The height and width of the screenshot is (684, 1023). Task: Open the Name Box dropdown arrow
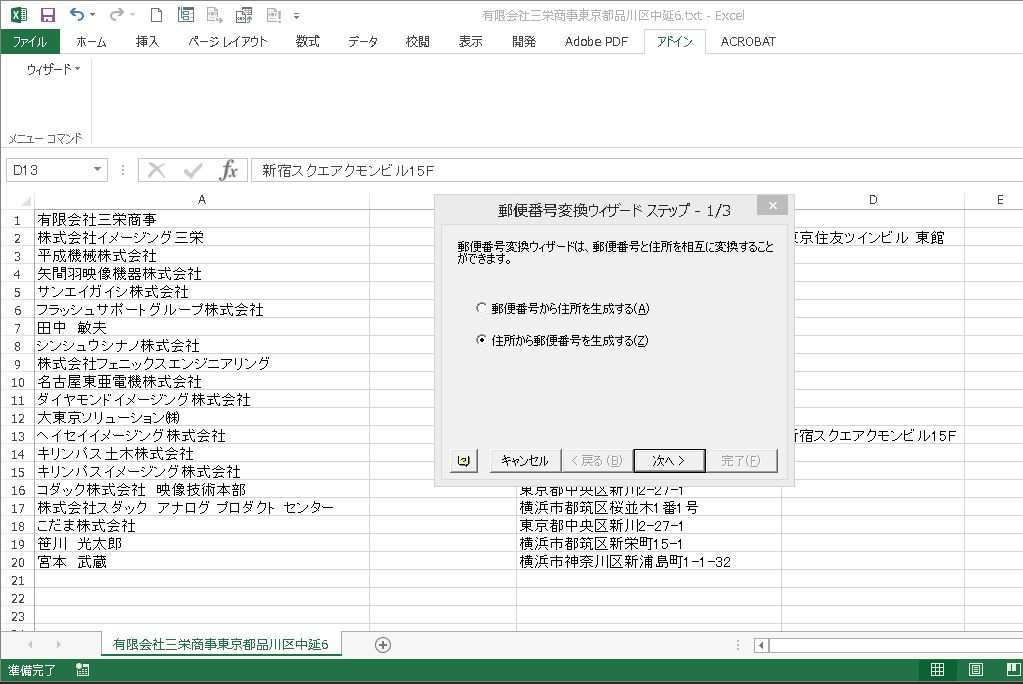[97, 170]
